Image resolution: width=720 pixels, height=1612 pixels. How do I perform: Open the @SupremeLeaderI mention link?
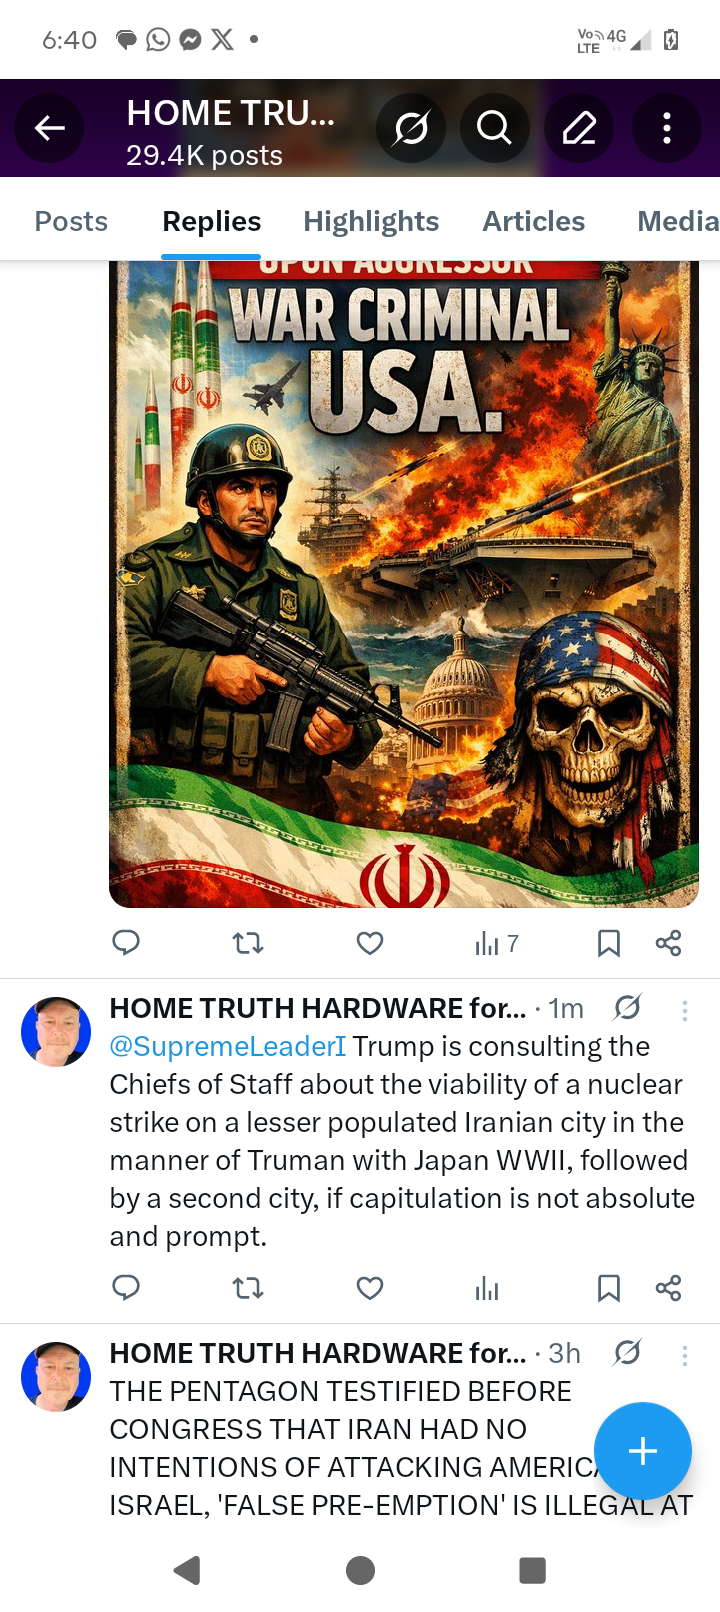click(228, 1046)
